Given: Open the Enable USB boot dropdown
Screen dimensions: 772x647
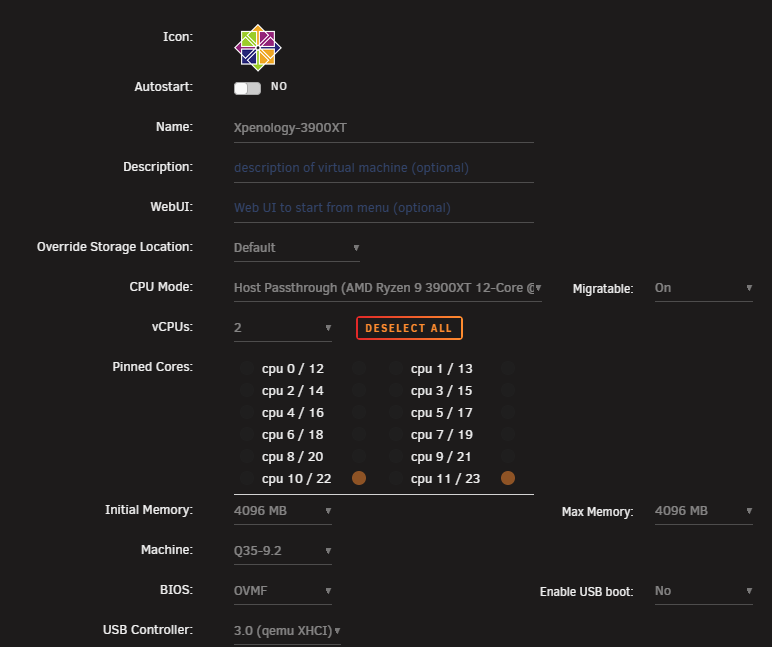Looking at the screenshot, I should click(x=704, y=591).
